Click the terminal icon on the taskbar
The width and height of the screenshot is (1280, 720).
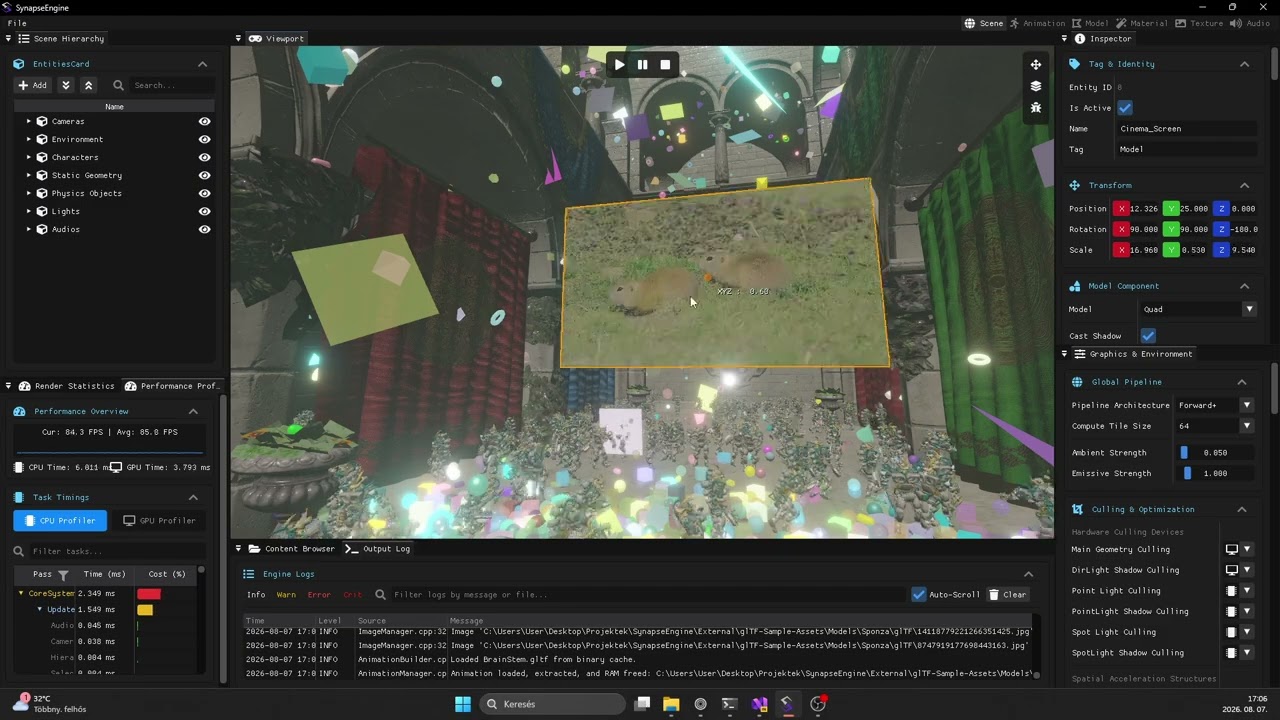[729, 704]
